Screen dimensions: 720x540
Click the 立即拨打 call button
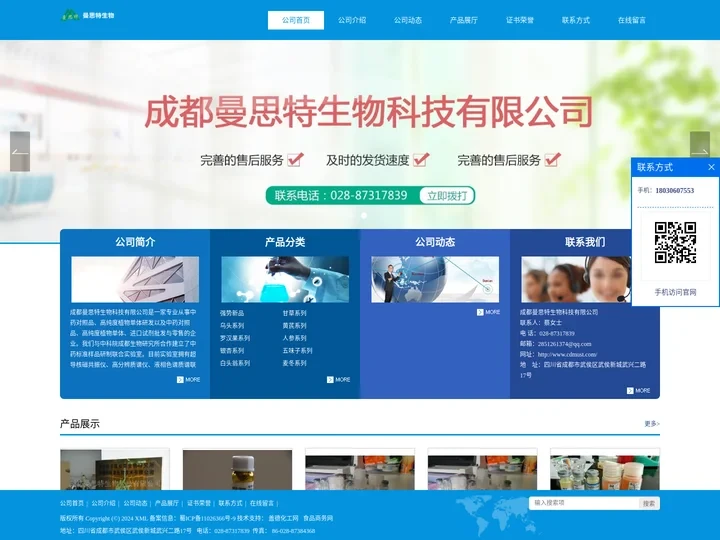coord(447,196)
